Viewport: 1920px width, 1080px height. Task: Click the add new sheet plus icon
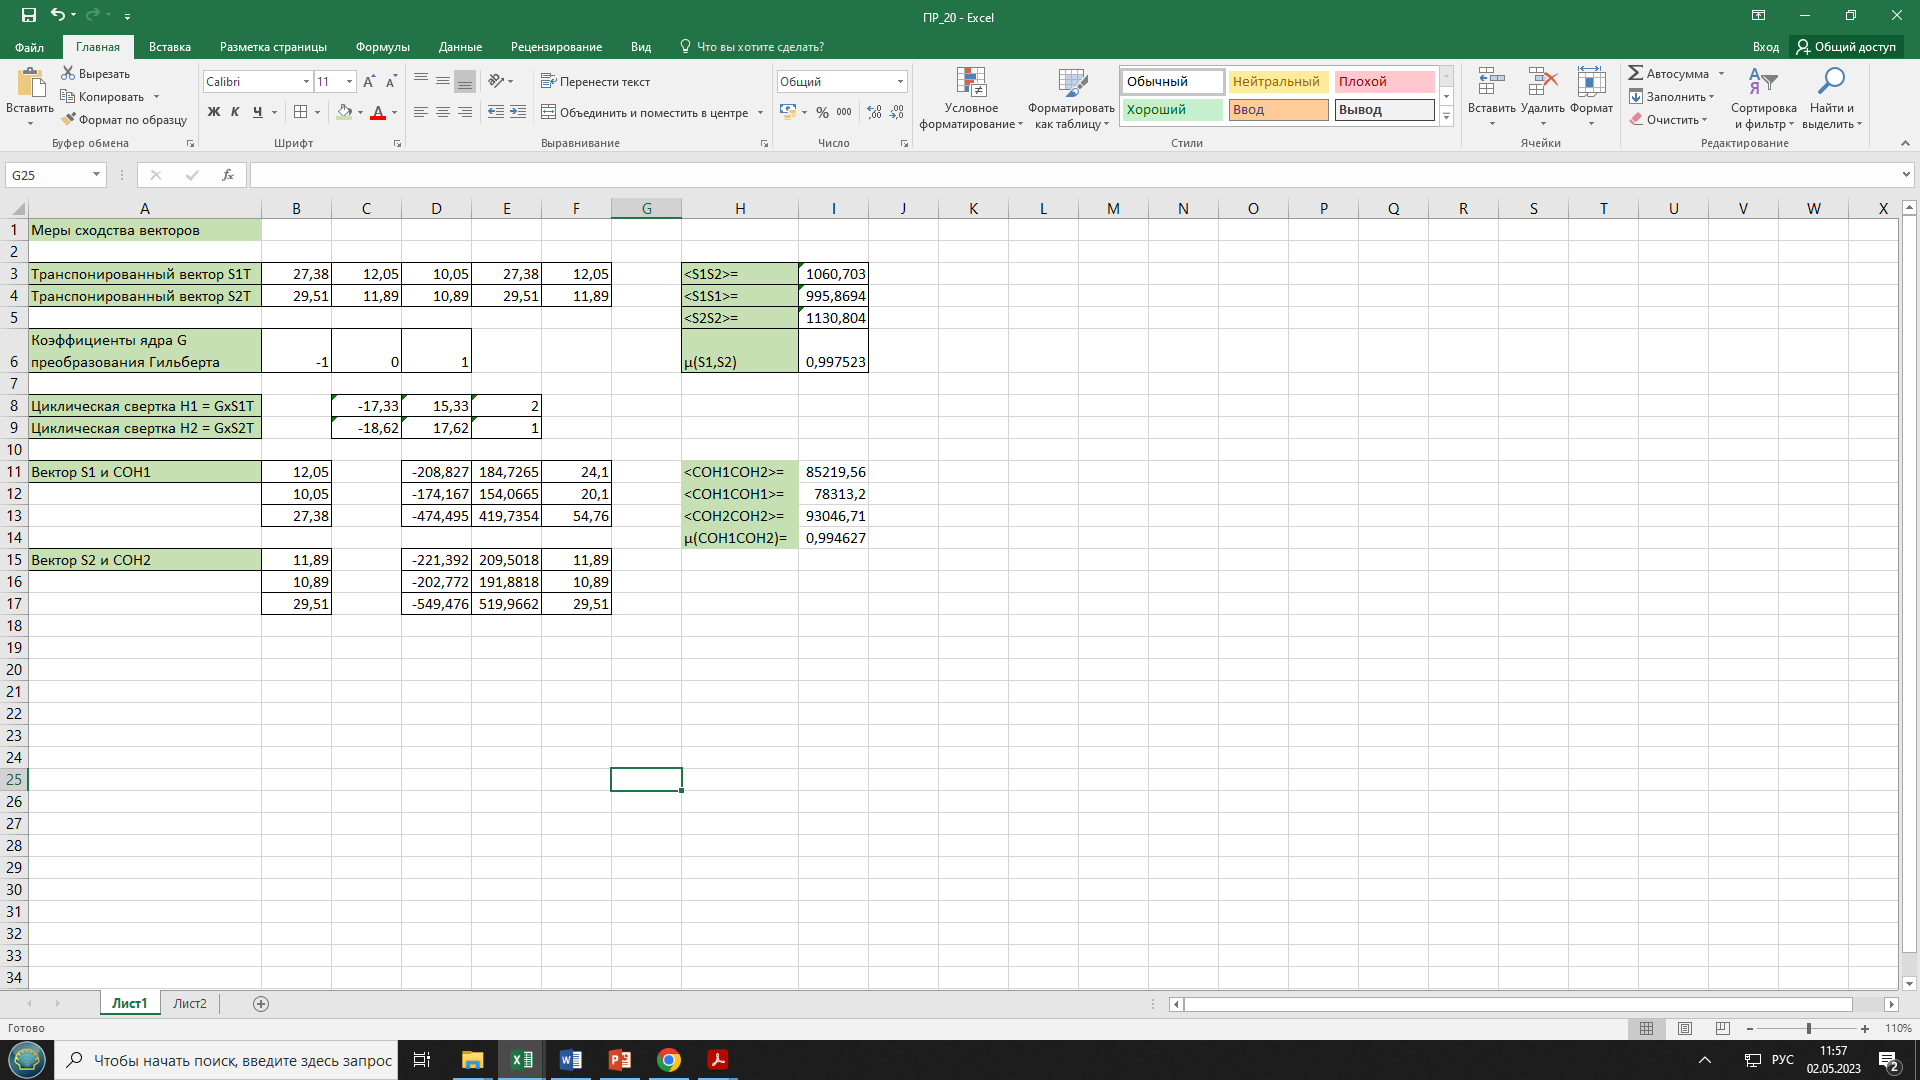coord(261,1004)
